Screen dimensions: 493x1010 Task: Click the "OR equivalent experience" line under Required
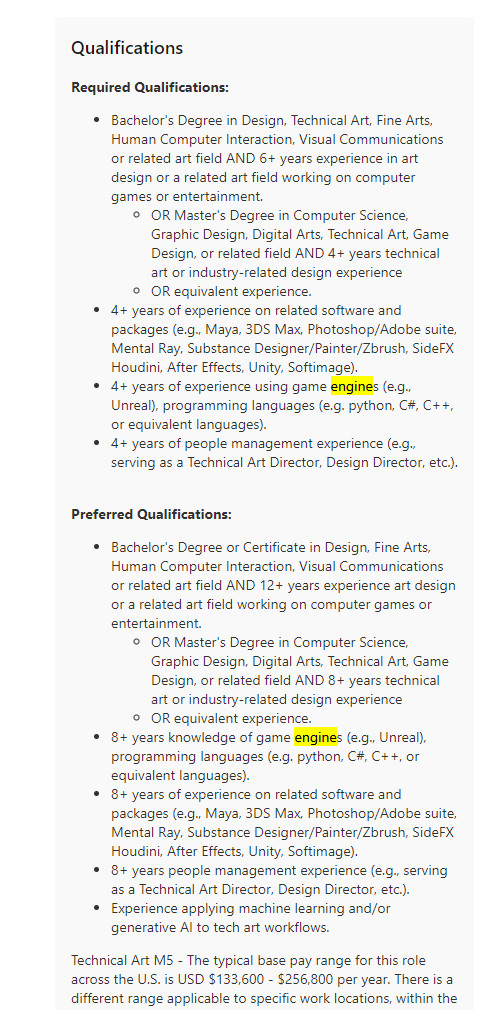[x=231, y=291]
